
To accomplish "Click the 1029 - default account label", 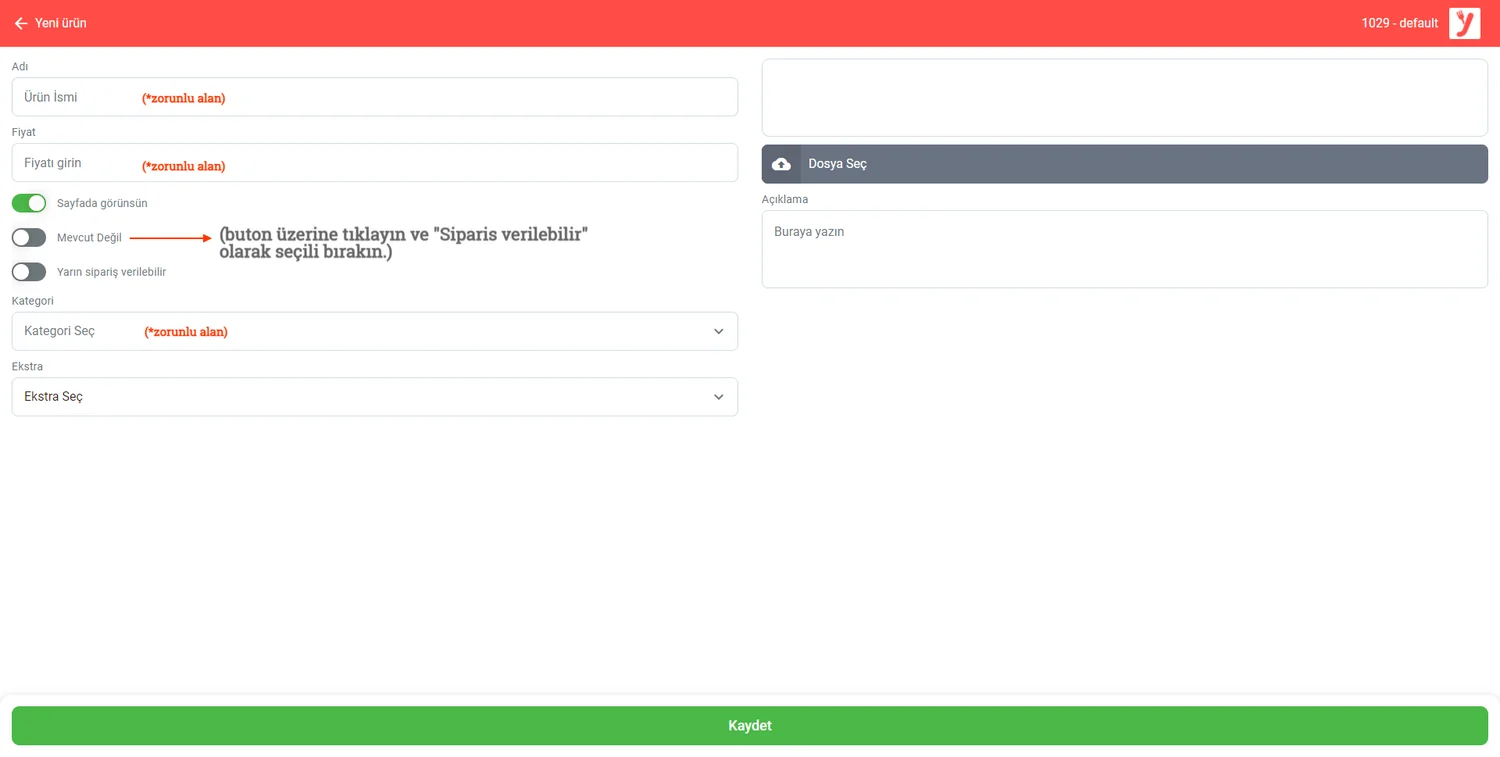I will [x=1399, y=23].
